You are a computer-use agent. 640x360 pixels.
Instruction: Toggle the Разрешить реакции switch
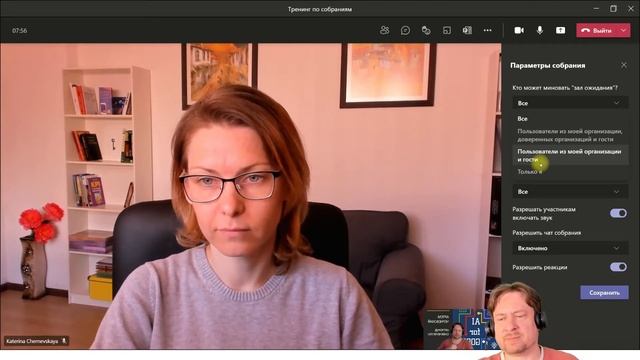coord(618,267)
